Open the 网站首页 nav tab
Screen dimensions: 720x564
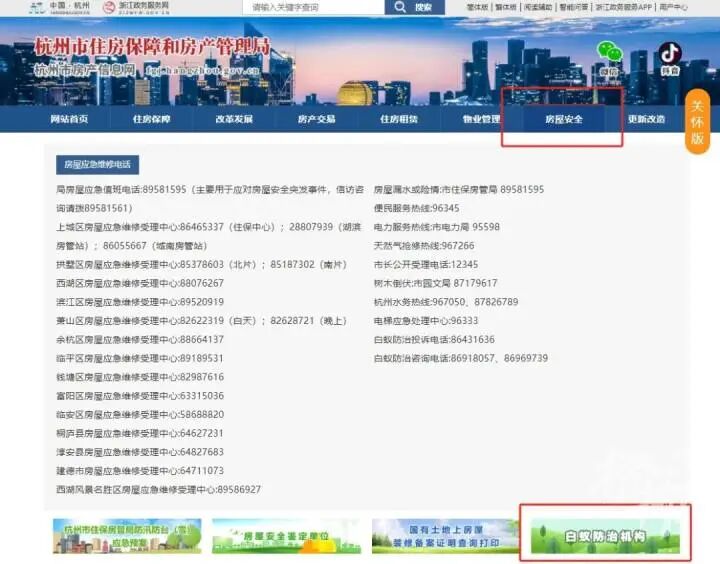point(69,119)
